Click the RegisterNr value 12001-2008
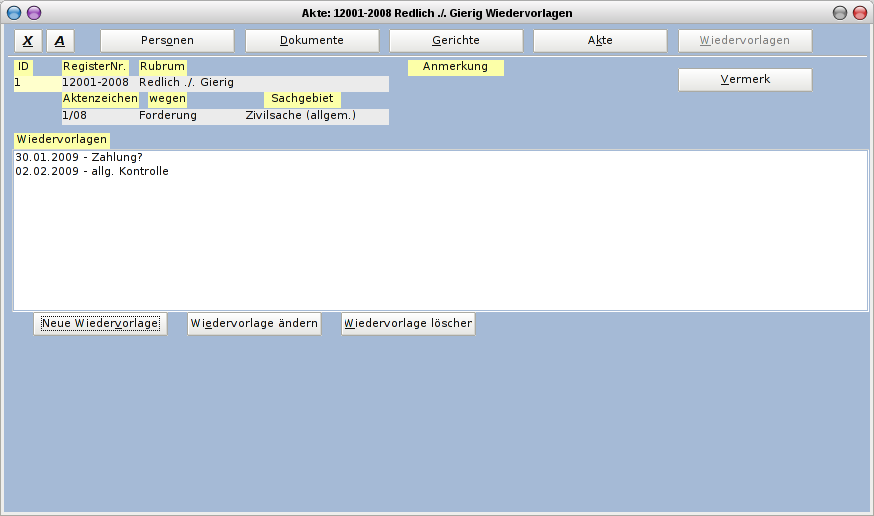The image size is (874, 516). click(96, 83)
